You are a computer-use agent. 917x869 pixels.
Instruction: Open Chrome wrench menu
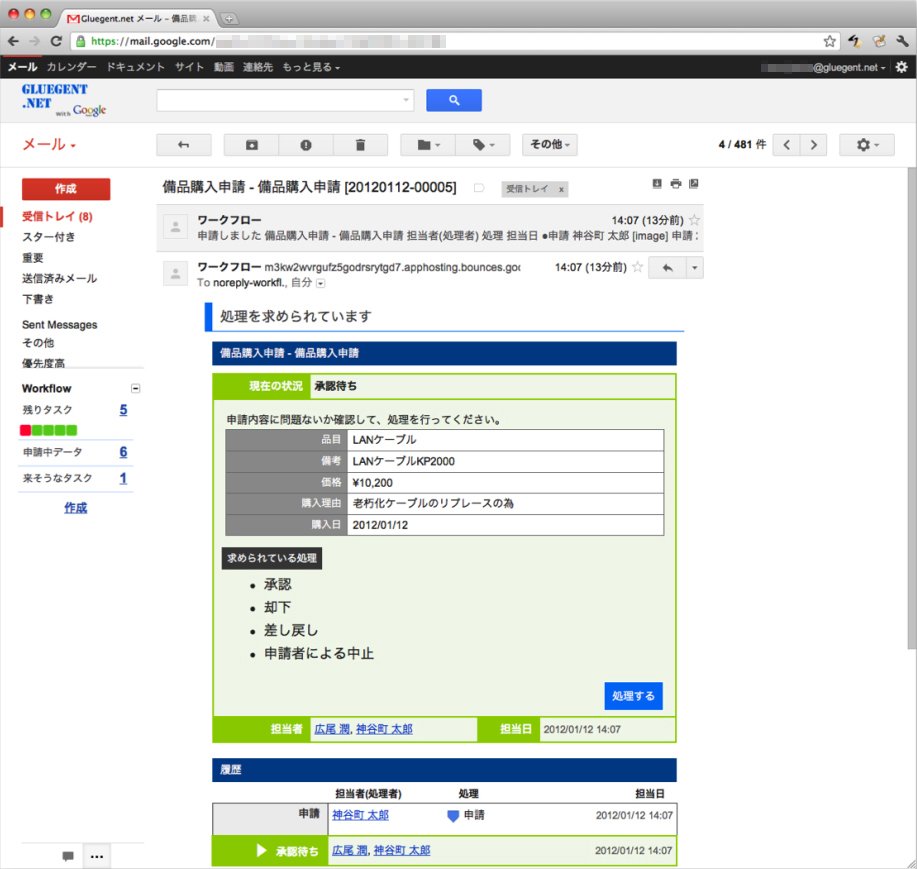(x=902, y=41)
